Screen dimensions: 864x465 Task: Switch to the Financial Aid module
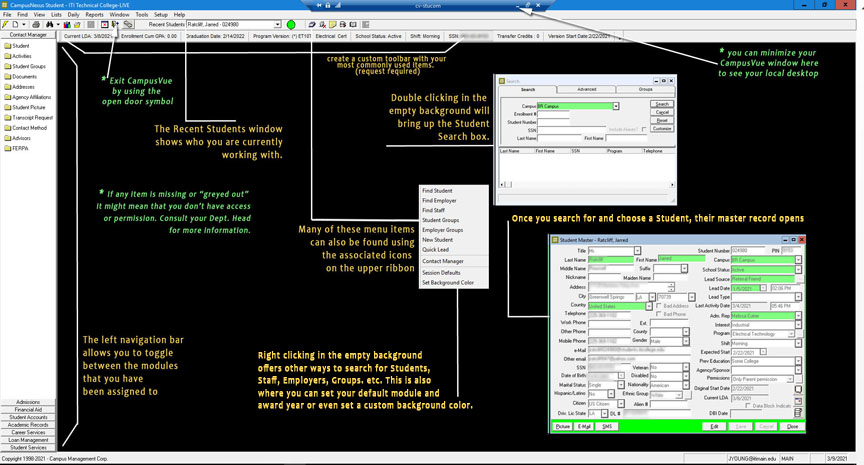coord(28,410)
